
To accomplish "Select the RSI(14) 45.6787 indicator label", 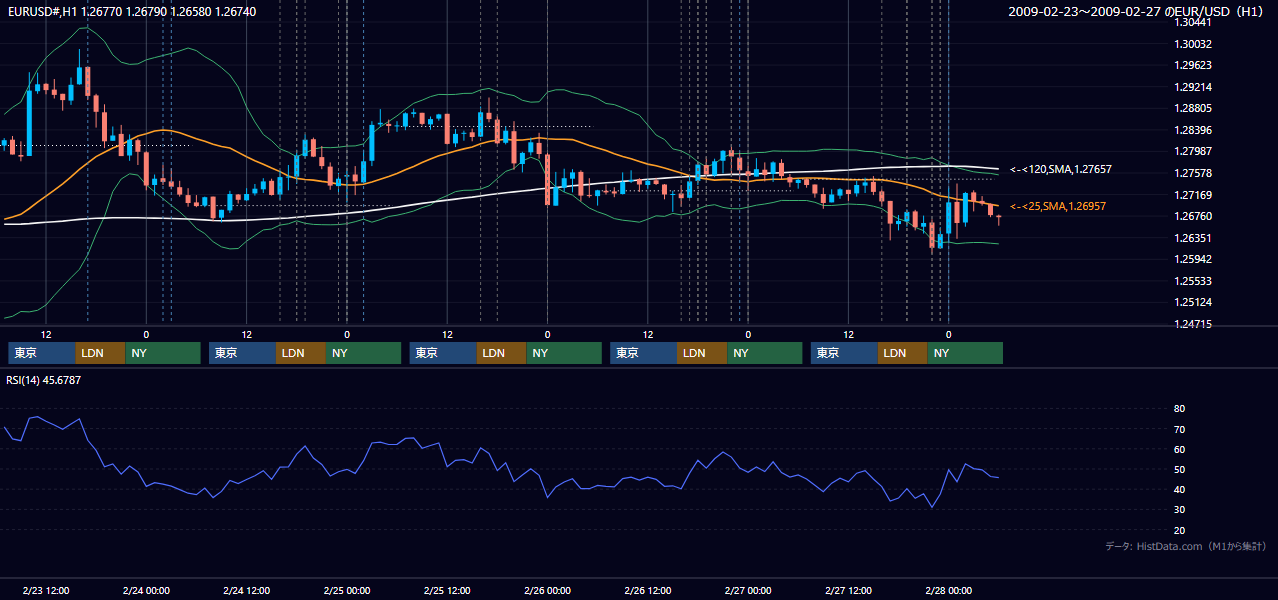I will (44, 380).
